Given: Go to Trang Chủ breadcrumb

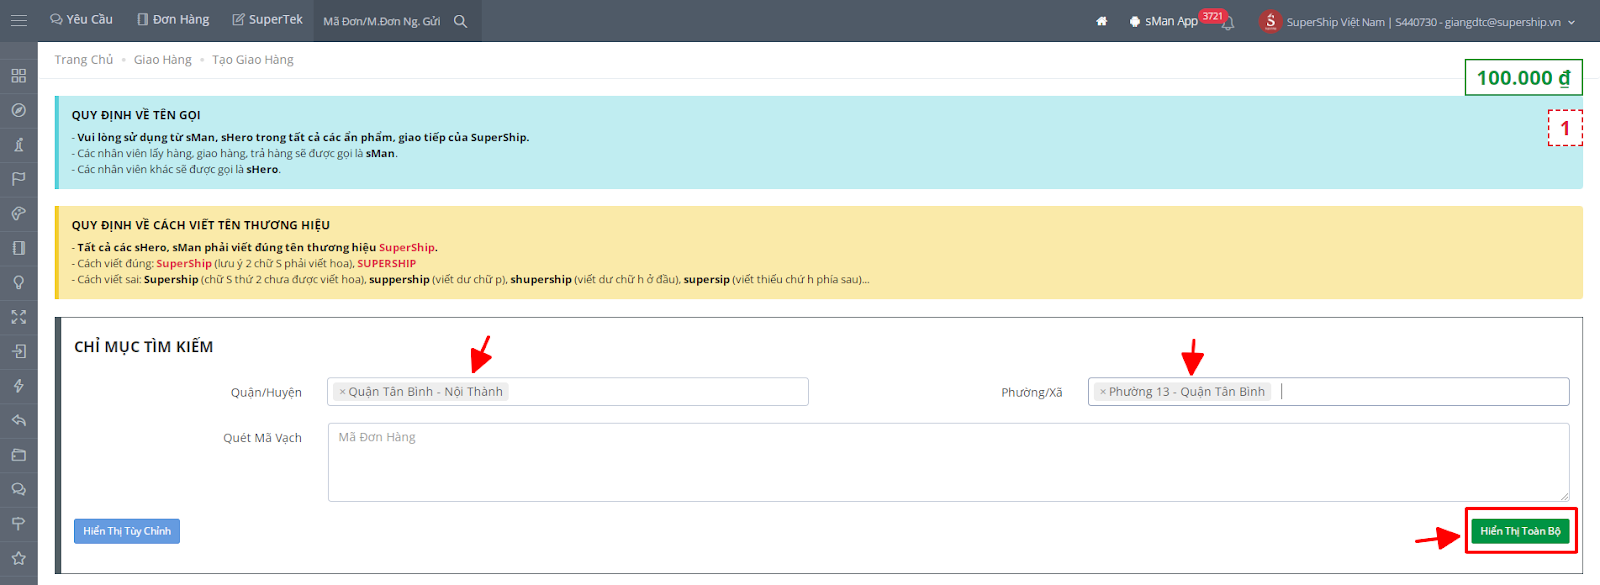Looking at the screenshot, I should pyautogui.click(x=84, y=60).
